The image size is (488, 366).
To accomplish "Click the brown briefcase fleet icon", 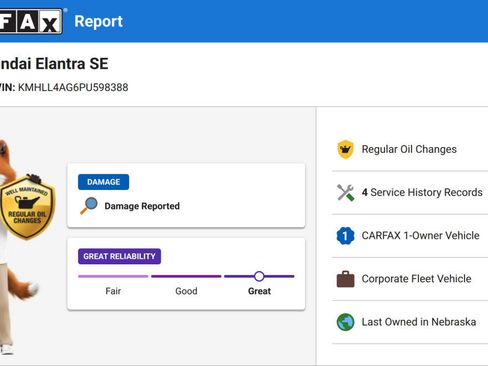I will coord(345,279).
